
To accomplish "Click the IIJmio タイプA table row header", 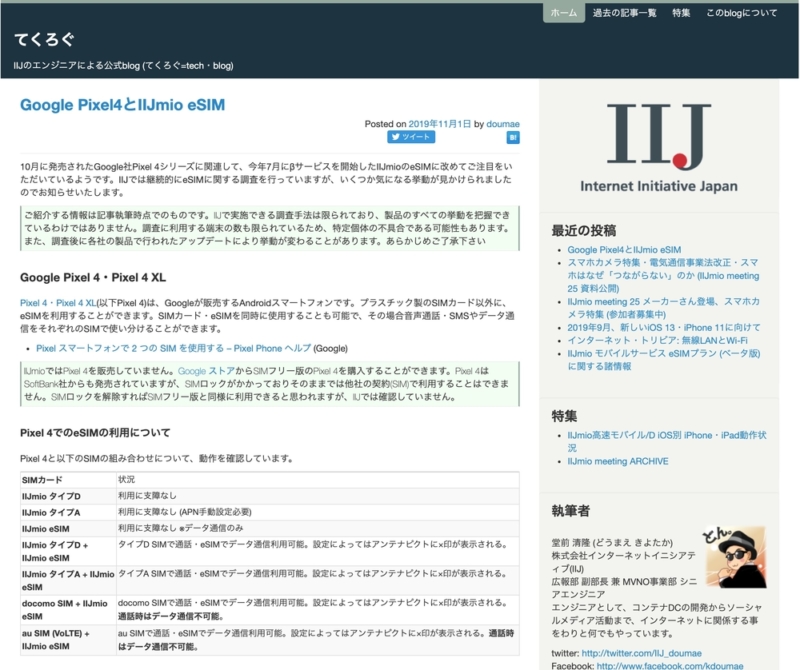I will pos(68,512).
